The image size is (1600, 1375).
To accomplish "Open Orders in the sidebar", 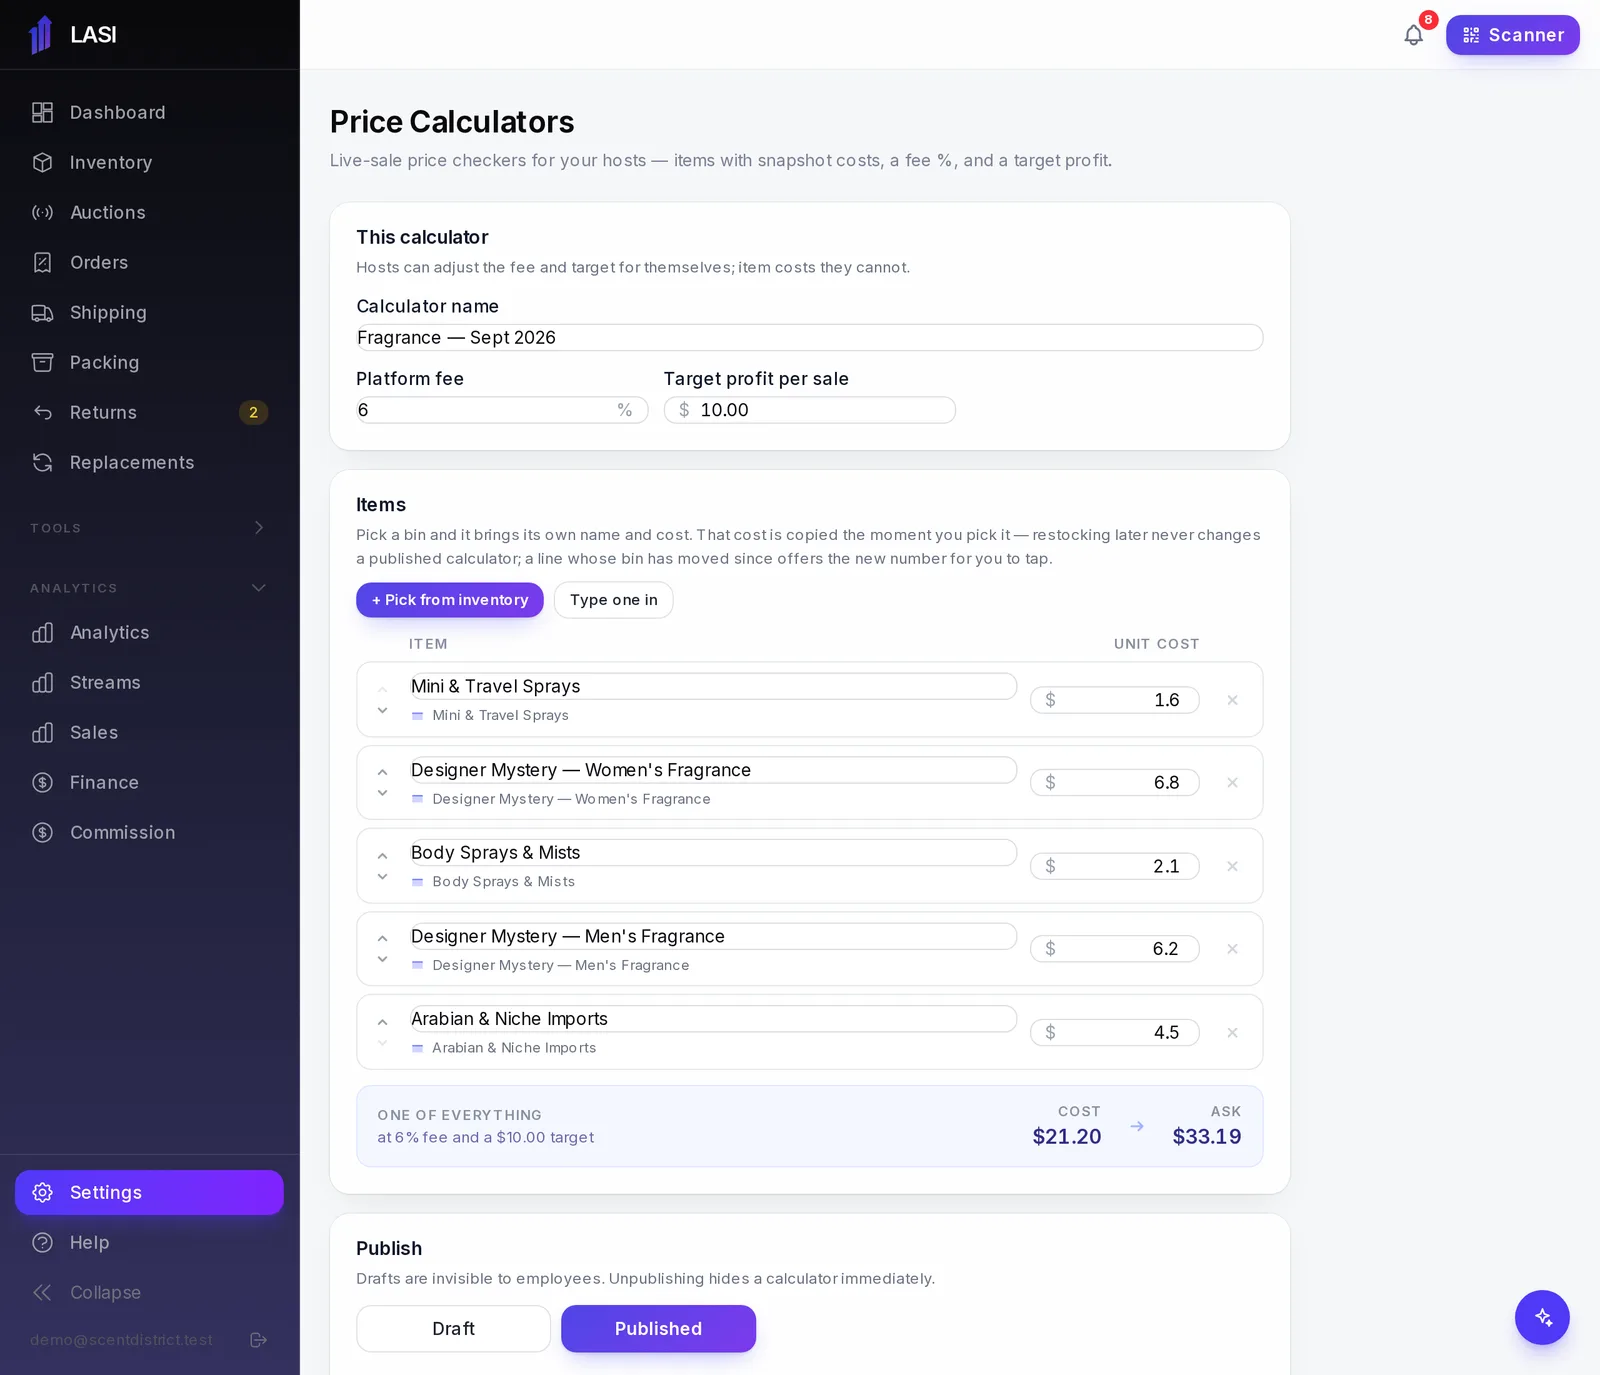I will pos(149,263).
